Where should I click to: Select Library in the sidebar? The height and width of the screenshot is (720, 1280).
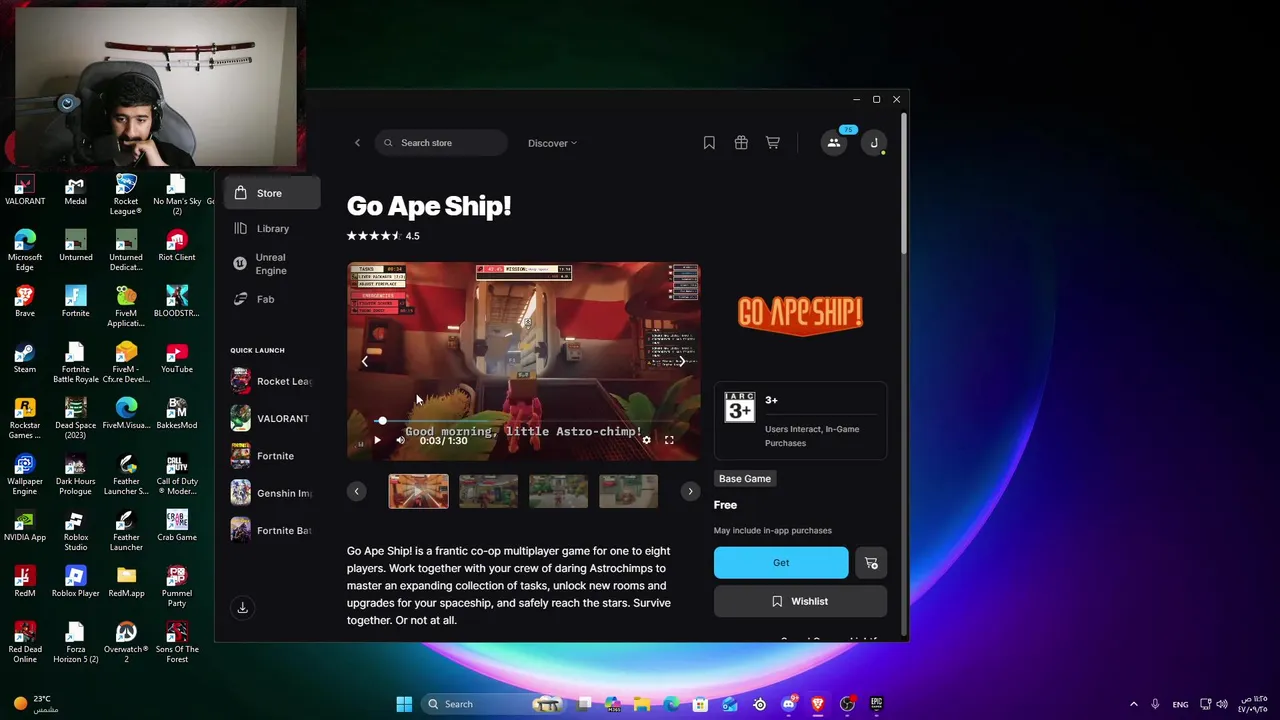tap(271, 228)
